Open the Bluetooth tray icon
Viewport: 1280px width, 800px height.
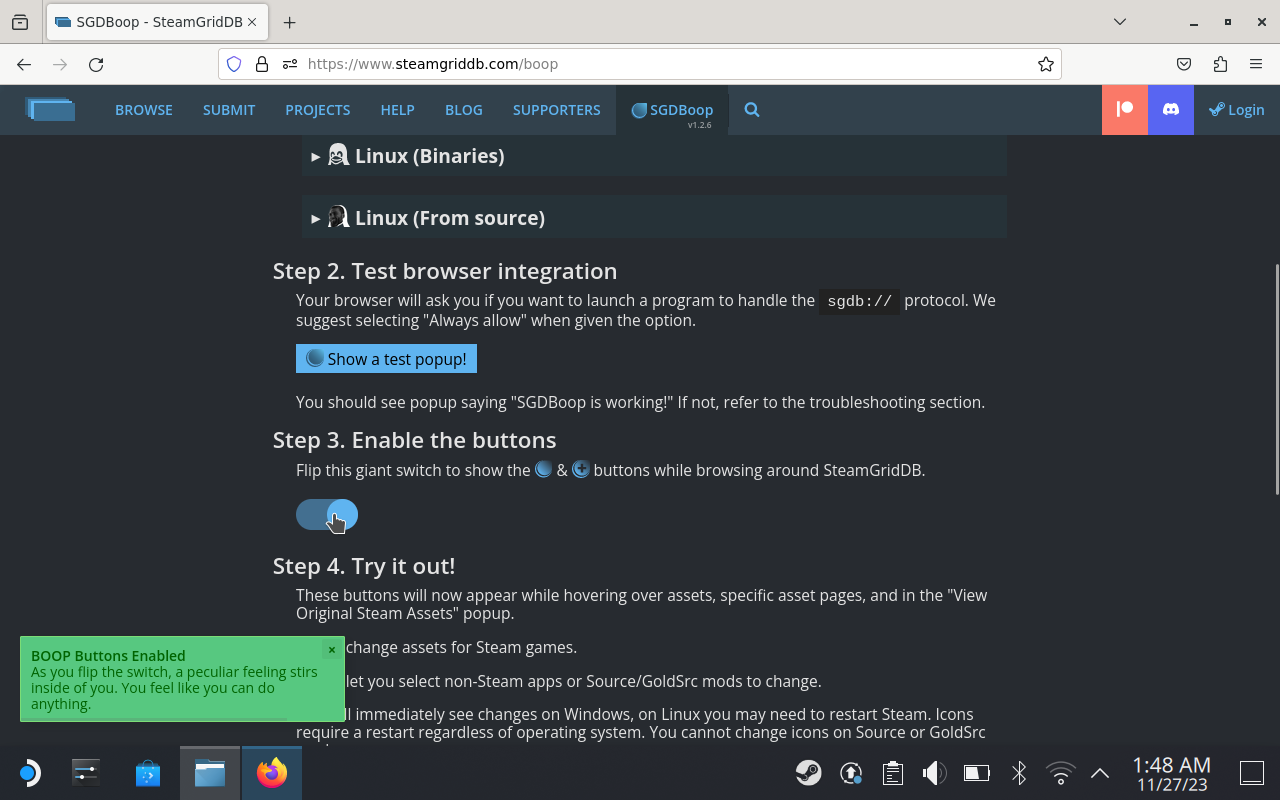1018,773
